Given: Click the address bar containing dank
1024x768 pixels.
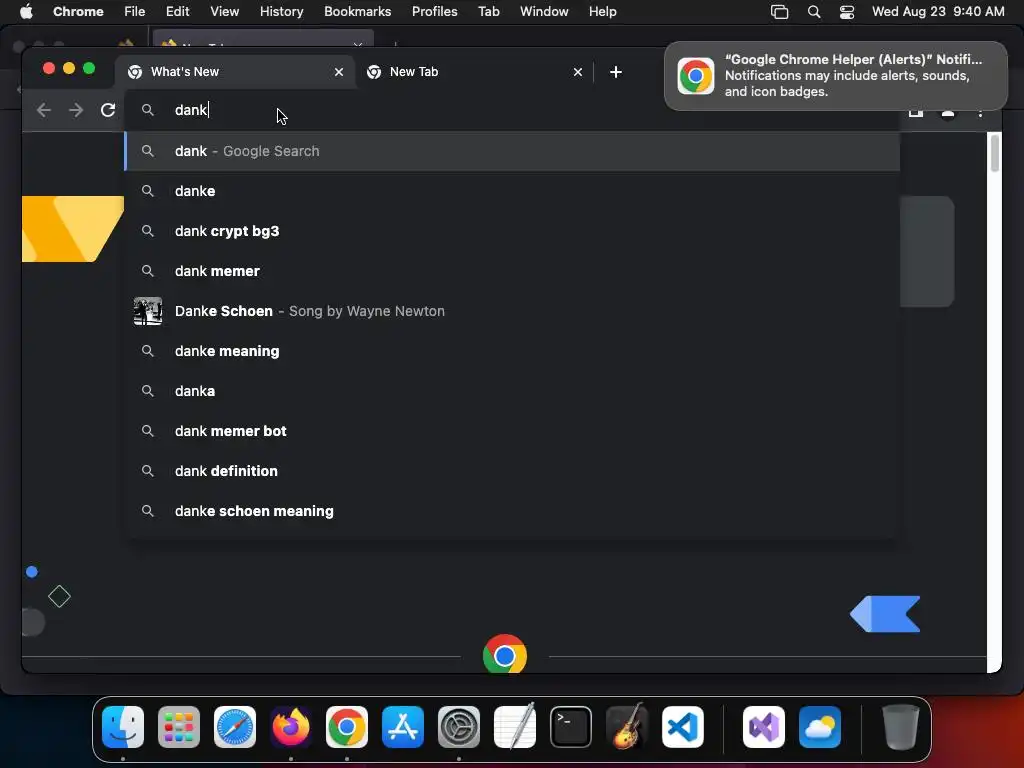Looking at the screenshot, I should (x=511, y=110).
